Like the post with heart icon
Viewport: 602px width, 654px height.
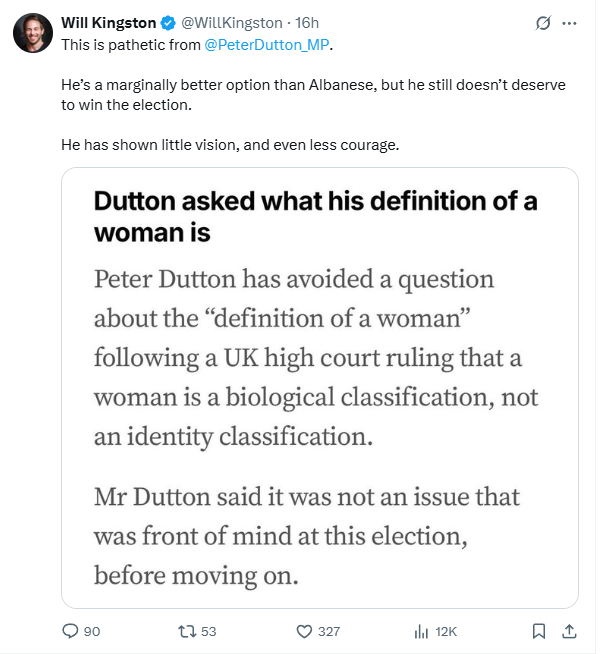coord(305,631)
